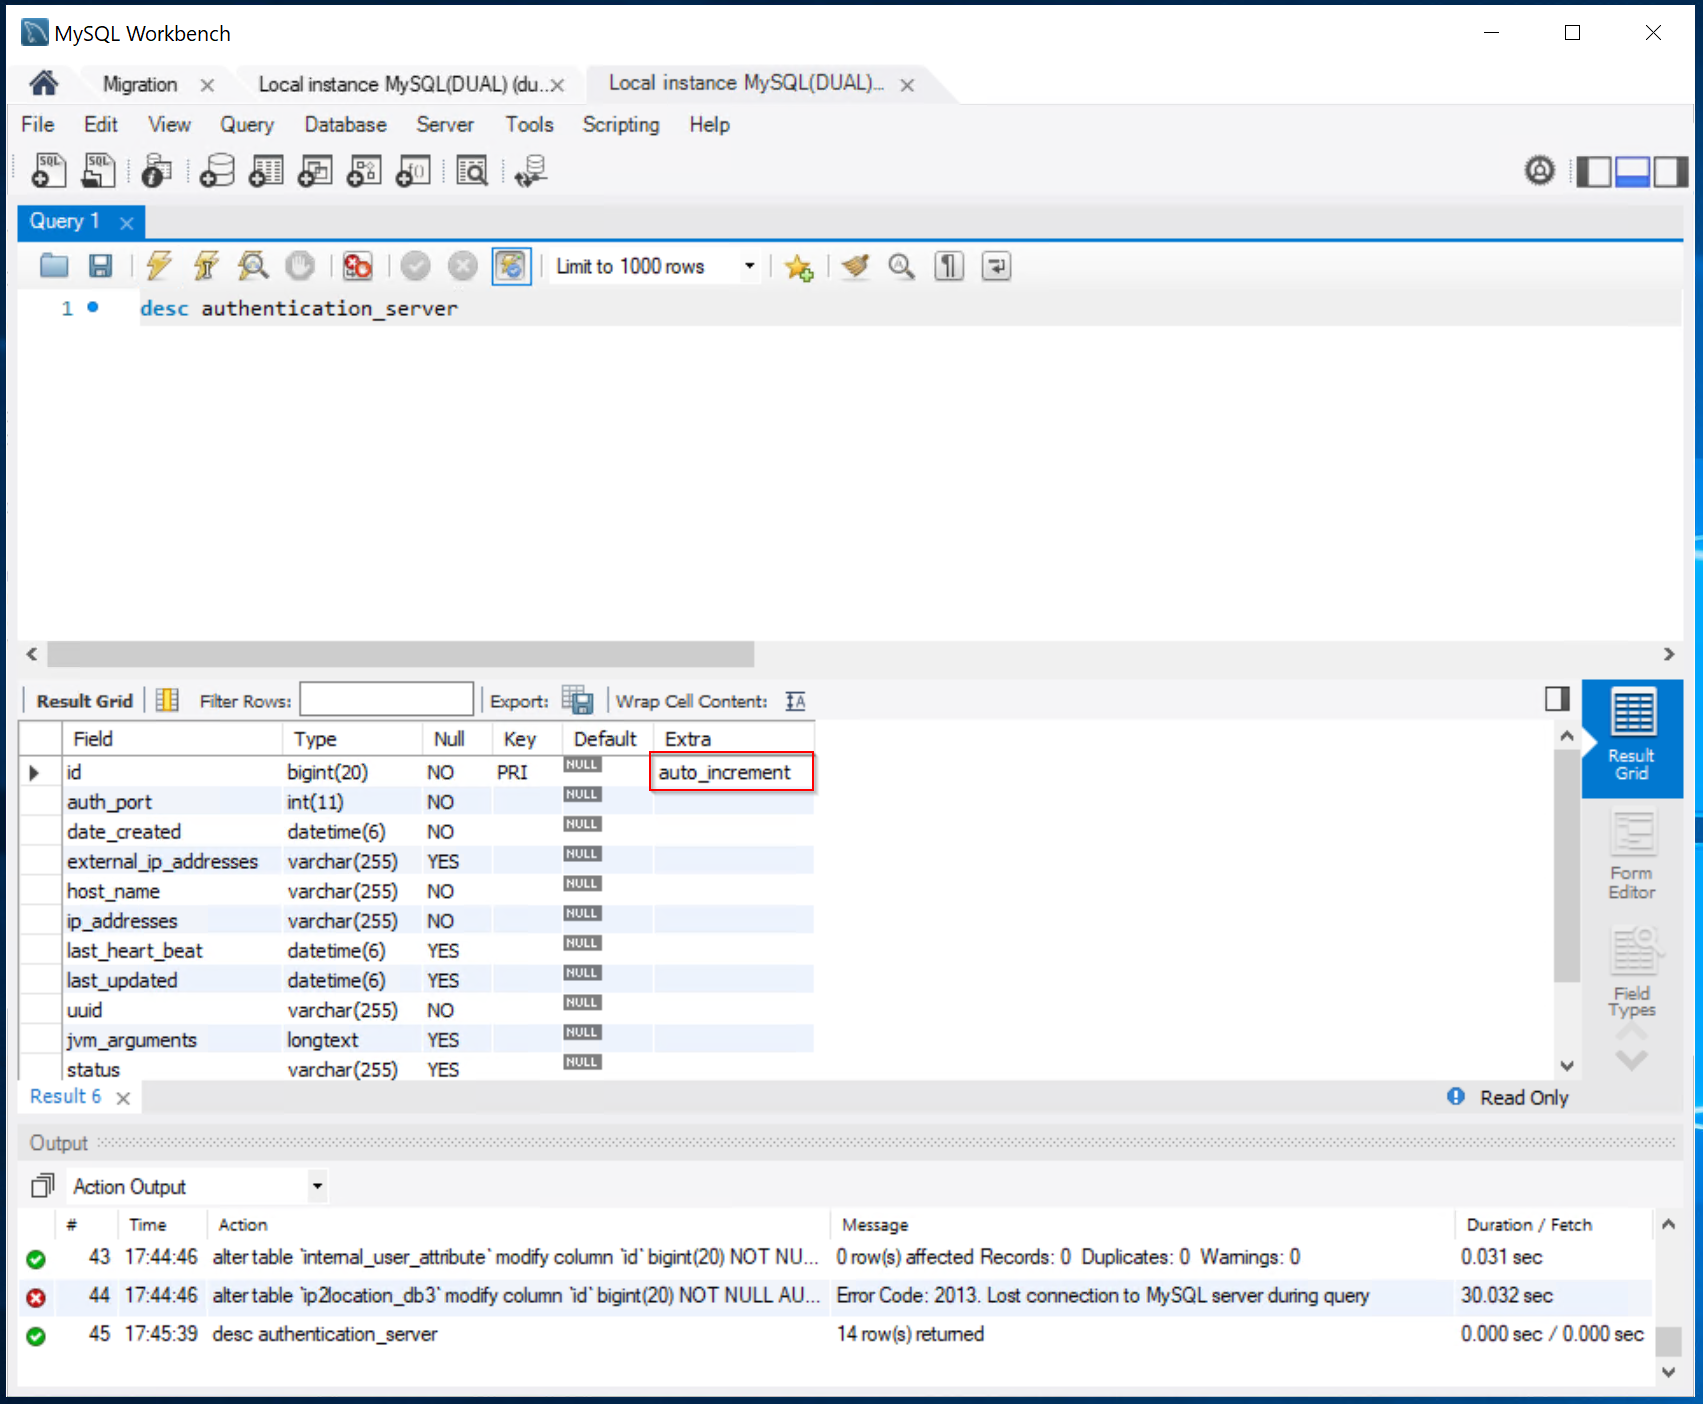Screen dimensions: 1703x1404
Task: Click the Filter Rows input field
Action: (386, 700)
